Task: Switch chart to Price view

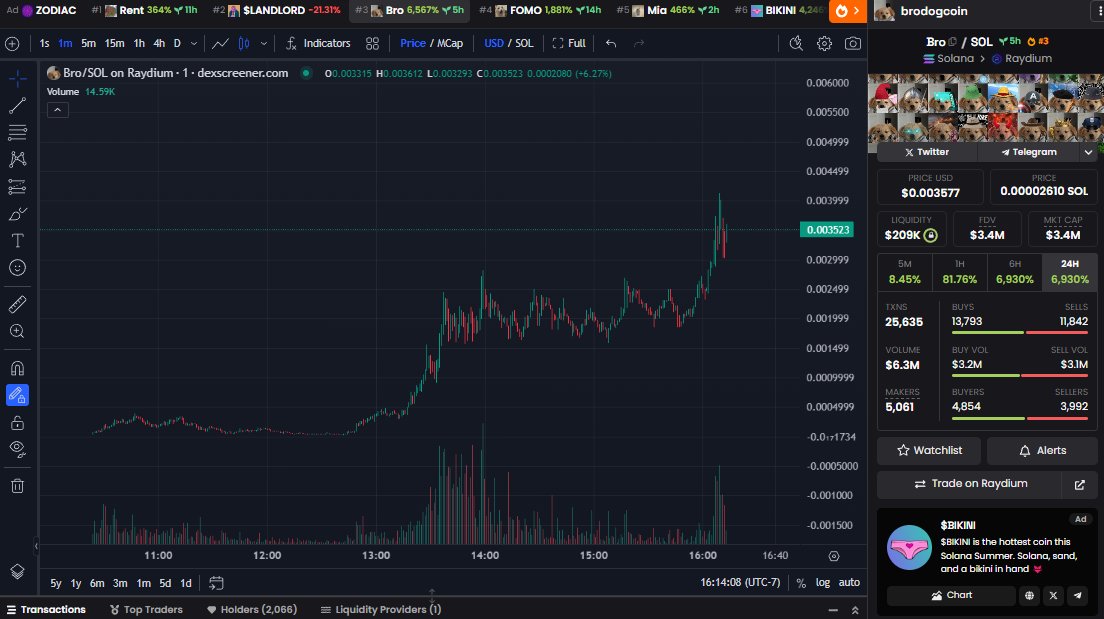Action: (413, 44)
